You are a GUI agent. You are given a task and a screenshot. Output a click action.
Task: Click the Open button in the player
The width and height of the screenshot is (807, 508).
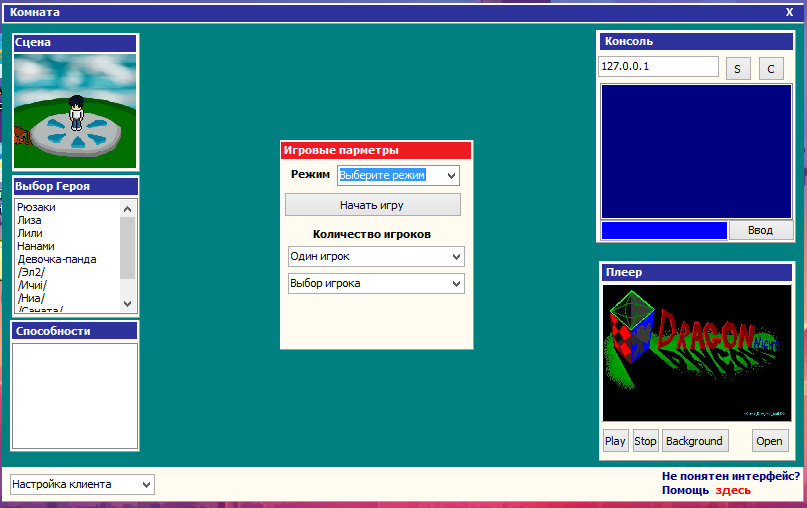tap(770, 441)
